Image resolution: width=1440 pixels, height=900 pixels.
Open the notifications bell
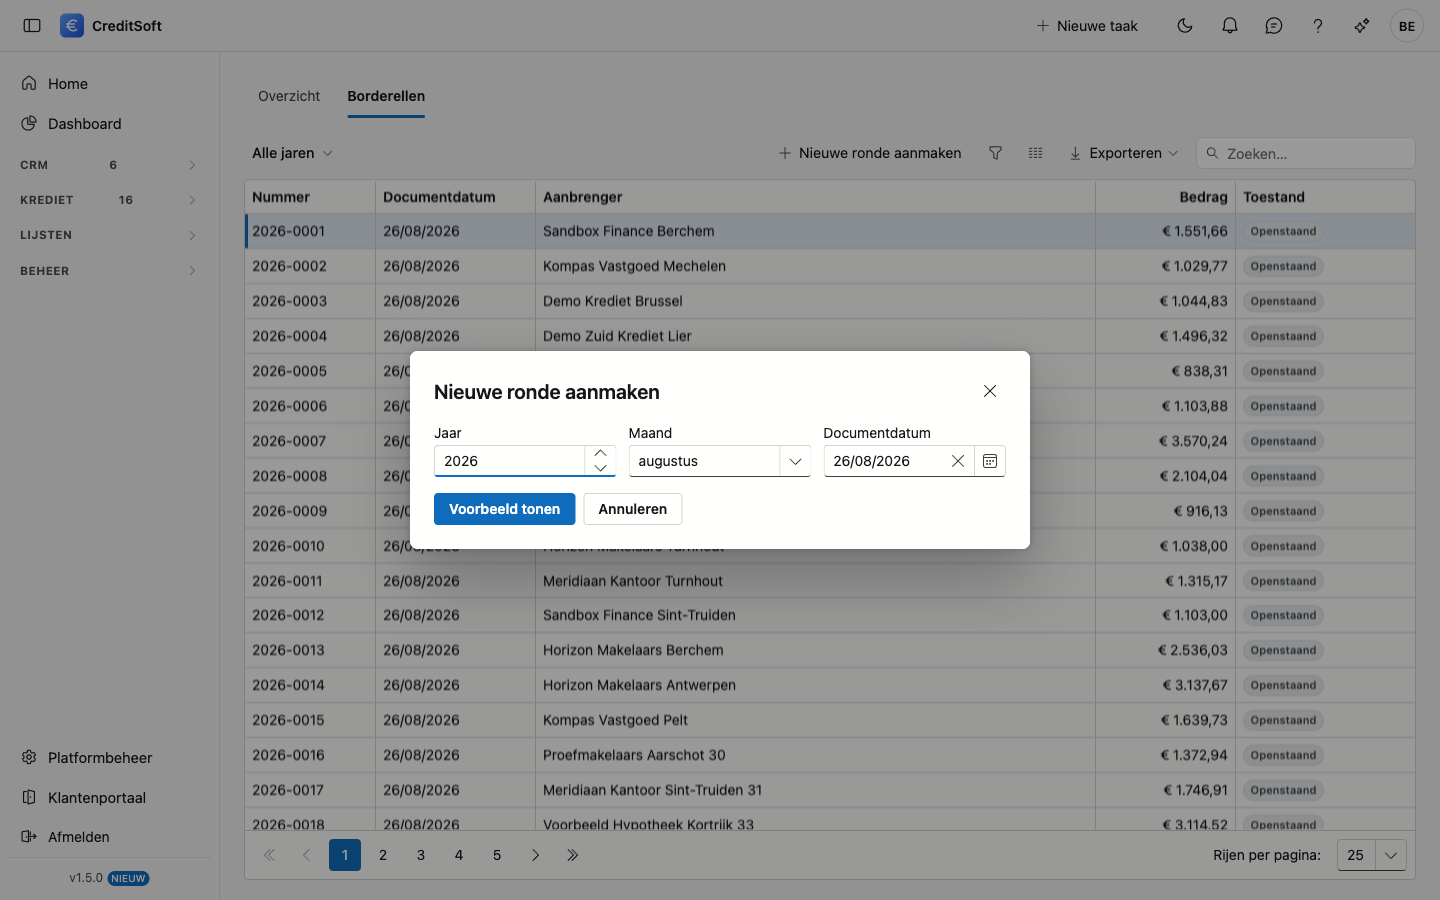[x=1230, y=26]
